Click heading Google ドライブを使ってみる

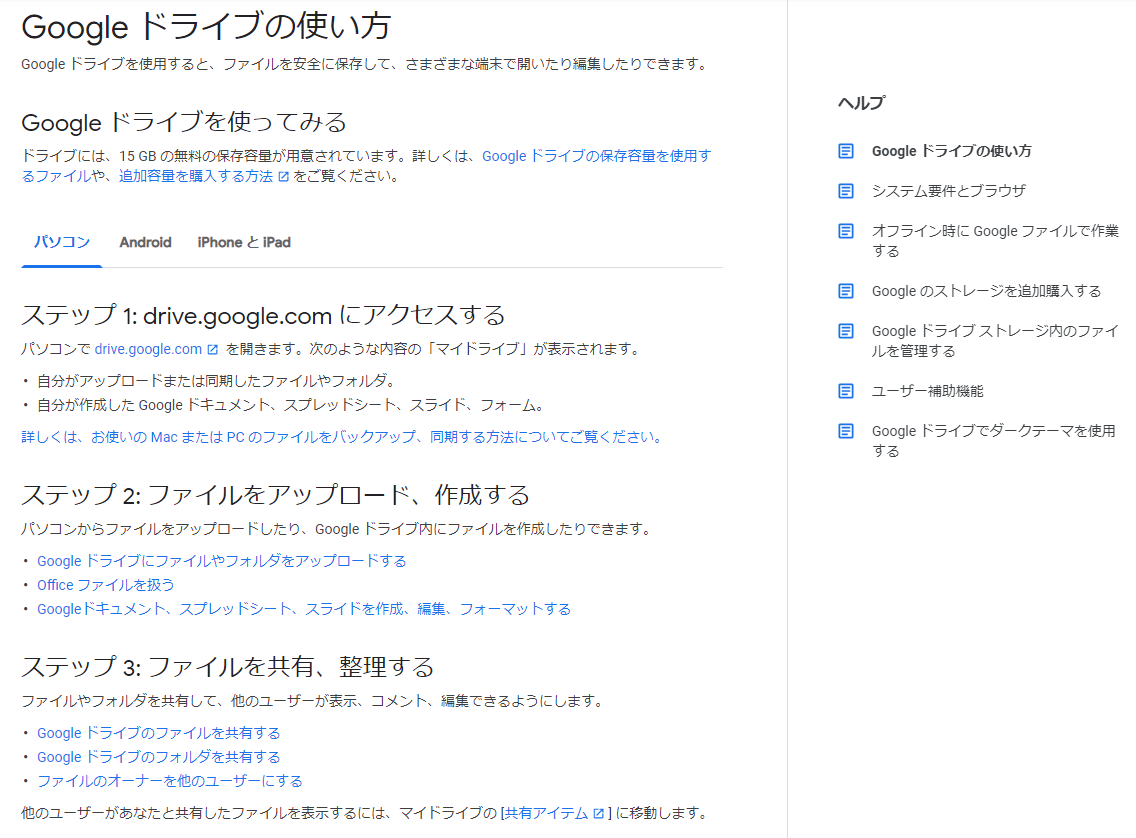(x=184, y=122)
